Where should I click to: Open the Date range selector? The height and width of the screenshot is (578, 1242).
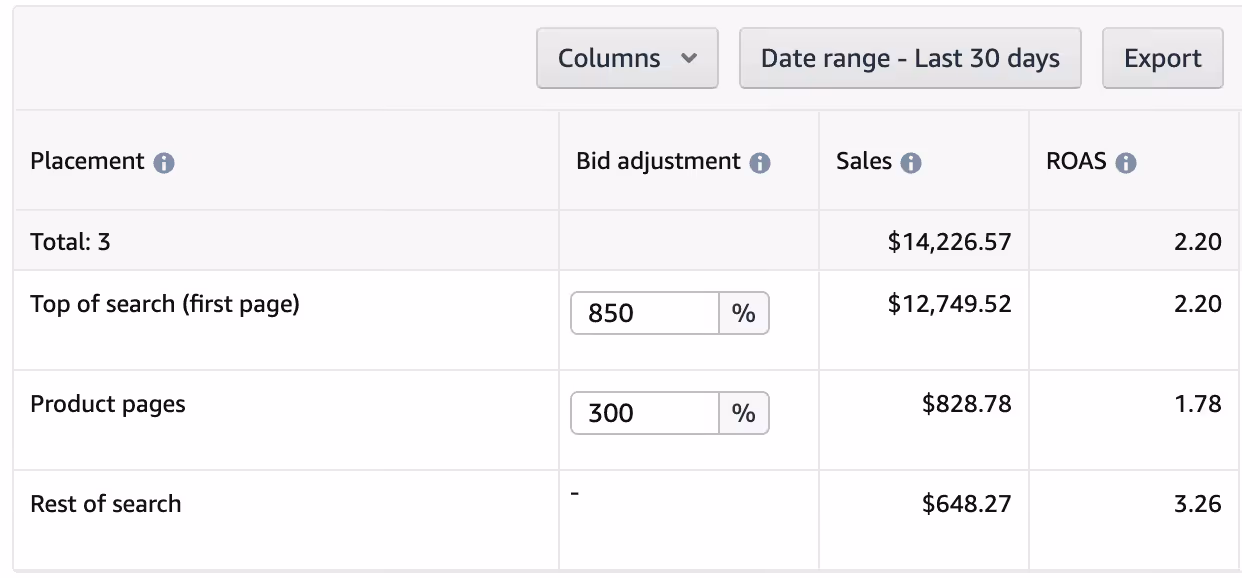point(910,58)
